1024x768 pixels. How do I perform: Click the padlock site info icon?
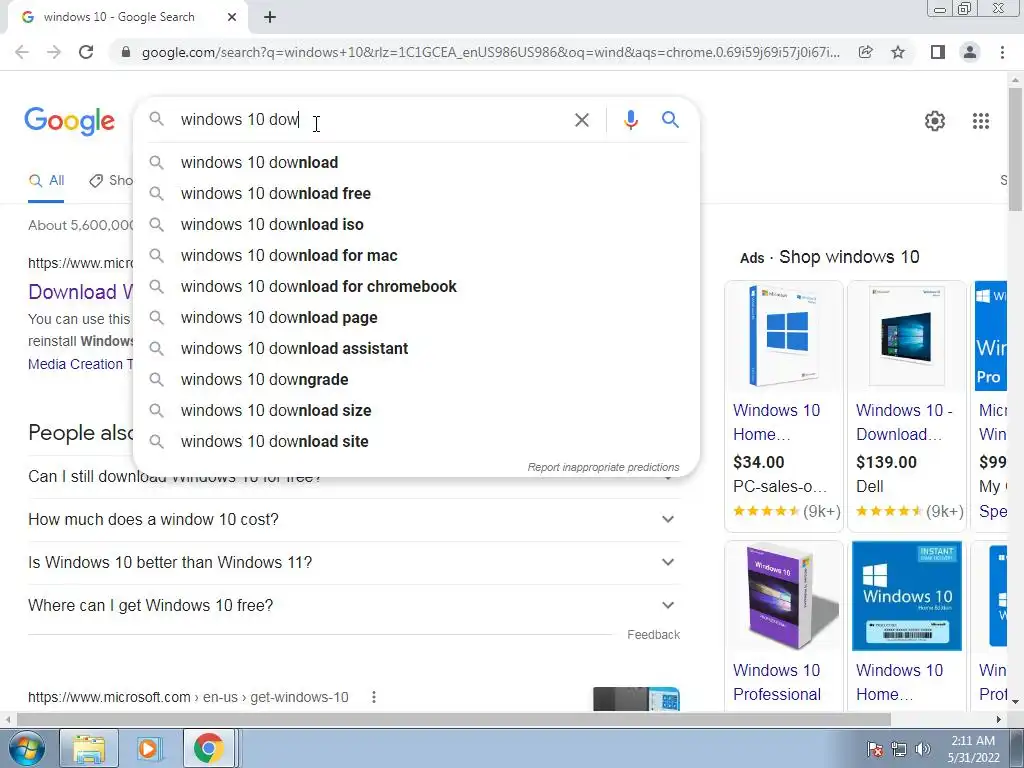click(126, 52)
